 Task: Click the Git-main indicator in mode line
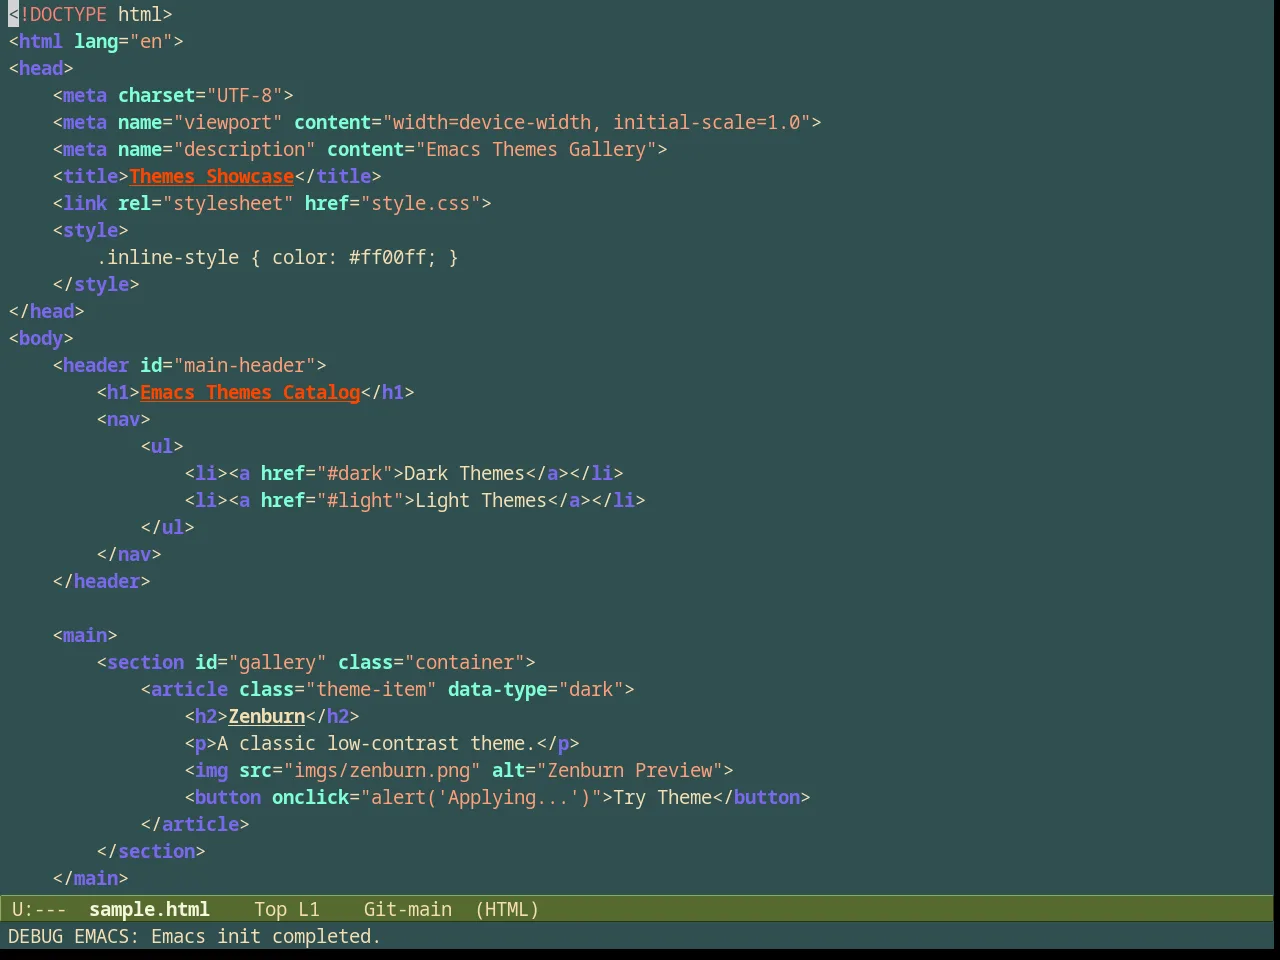pyautogui.click(x=407, y=909)
